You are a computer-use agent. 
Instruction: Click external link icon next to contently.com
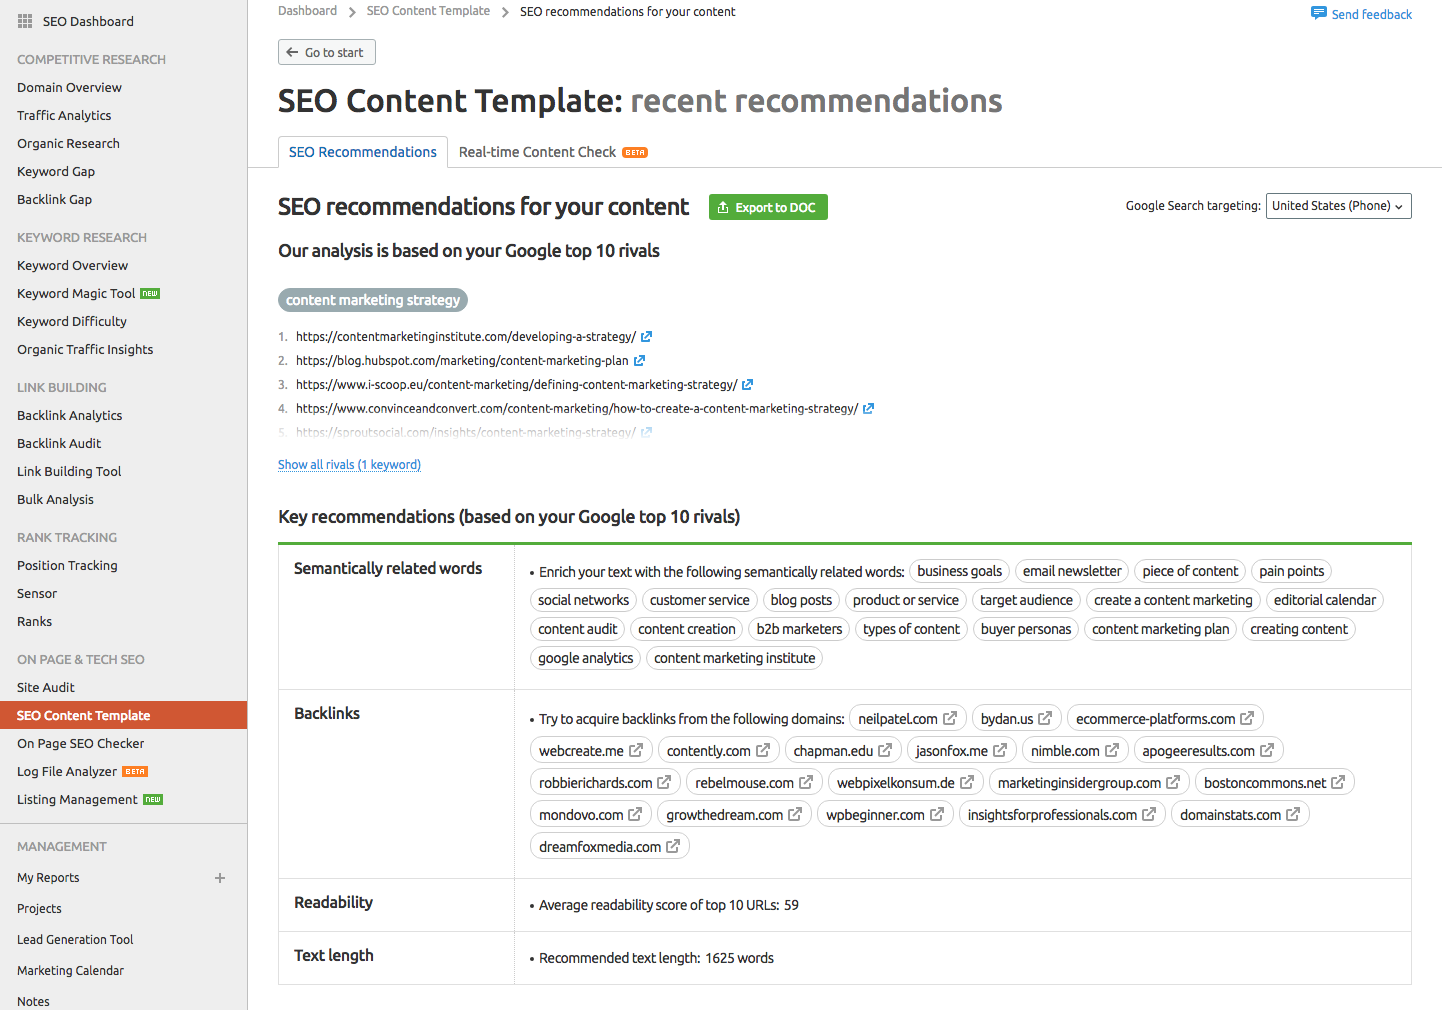pyautogui.click(x=763, y=750)
